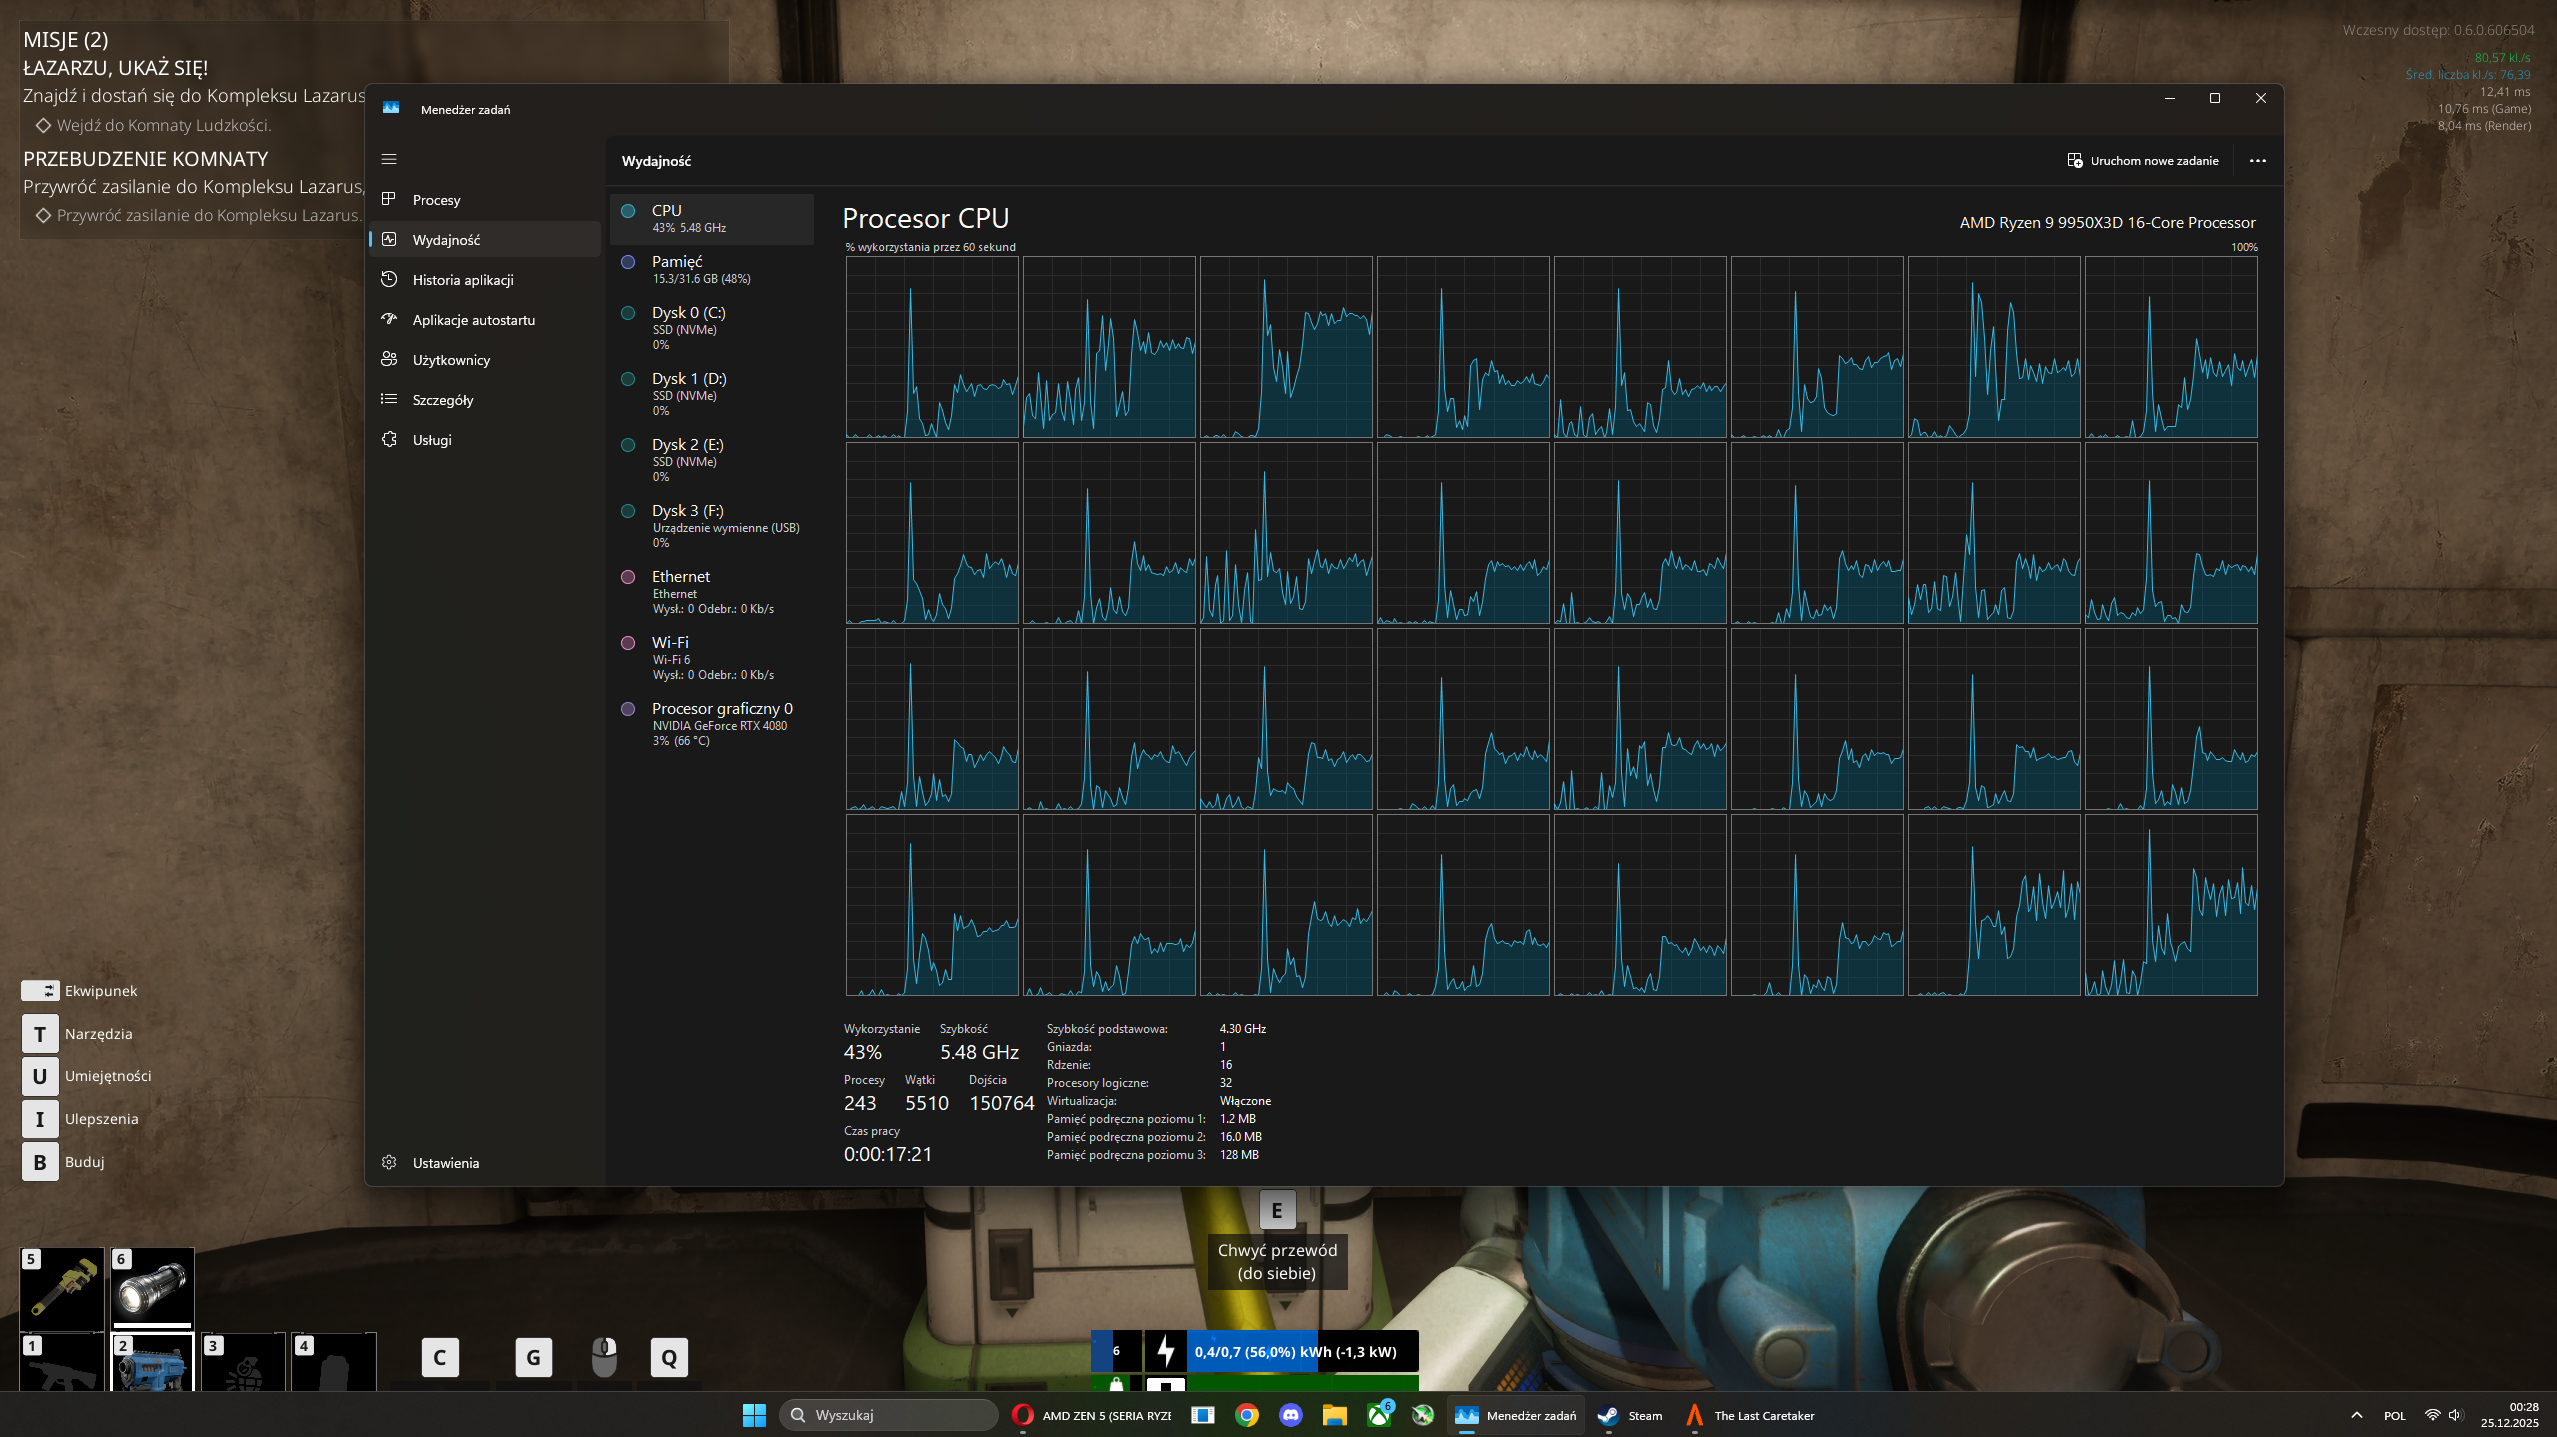Click the Wyszukaj taskbar search field
The width and height of the screenshot is (2557, 1437).
pyautogui.click(x=888, y=1415)
